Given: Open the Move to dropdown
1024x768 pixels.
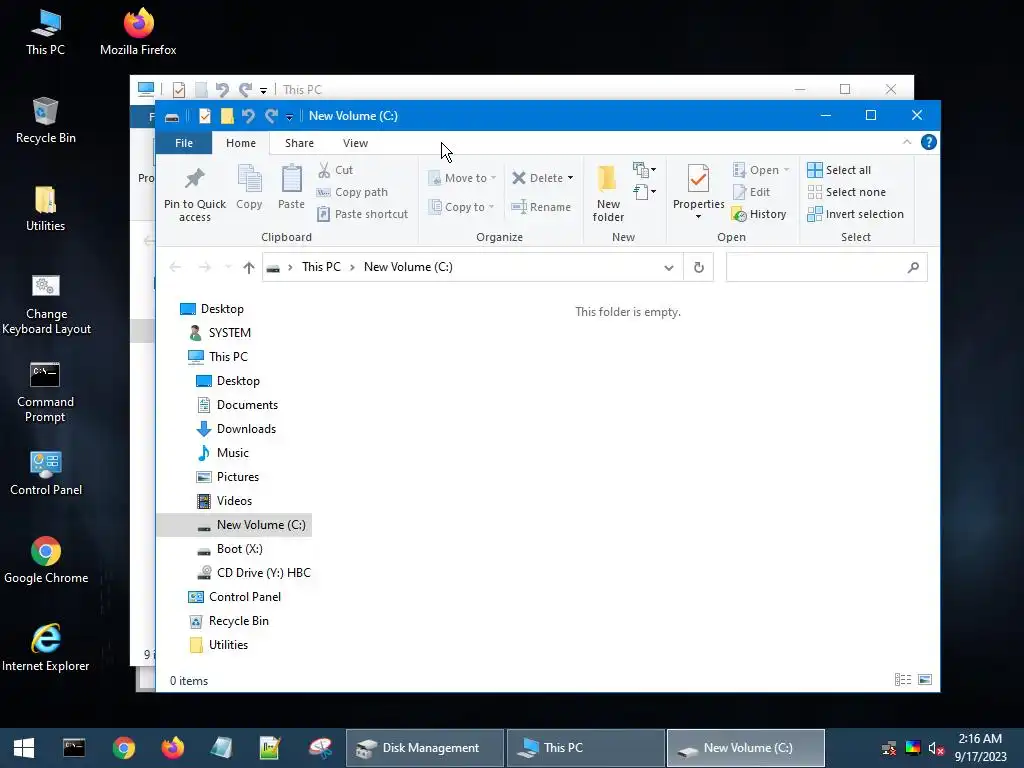Looking at the screenshot, I should [462, 178].
